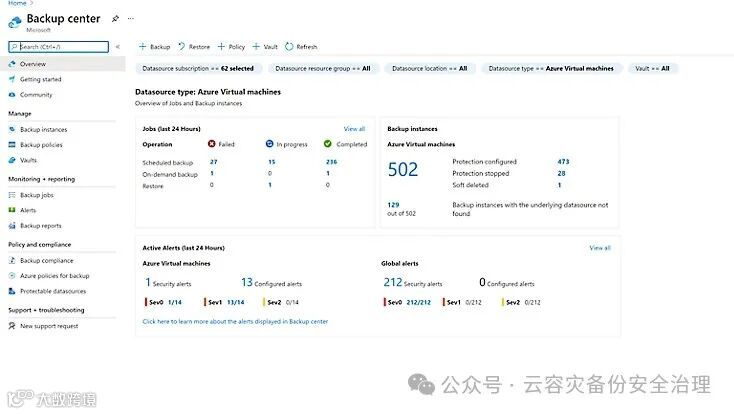Click the Failed status icon
This screenshot has width=734, height=414.
(212, 144)
